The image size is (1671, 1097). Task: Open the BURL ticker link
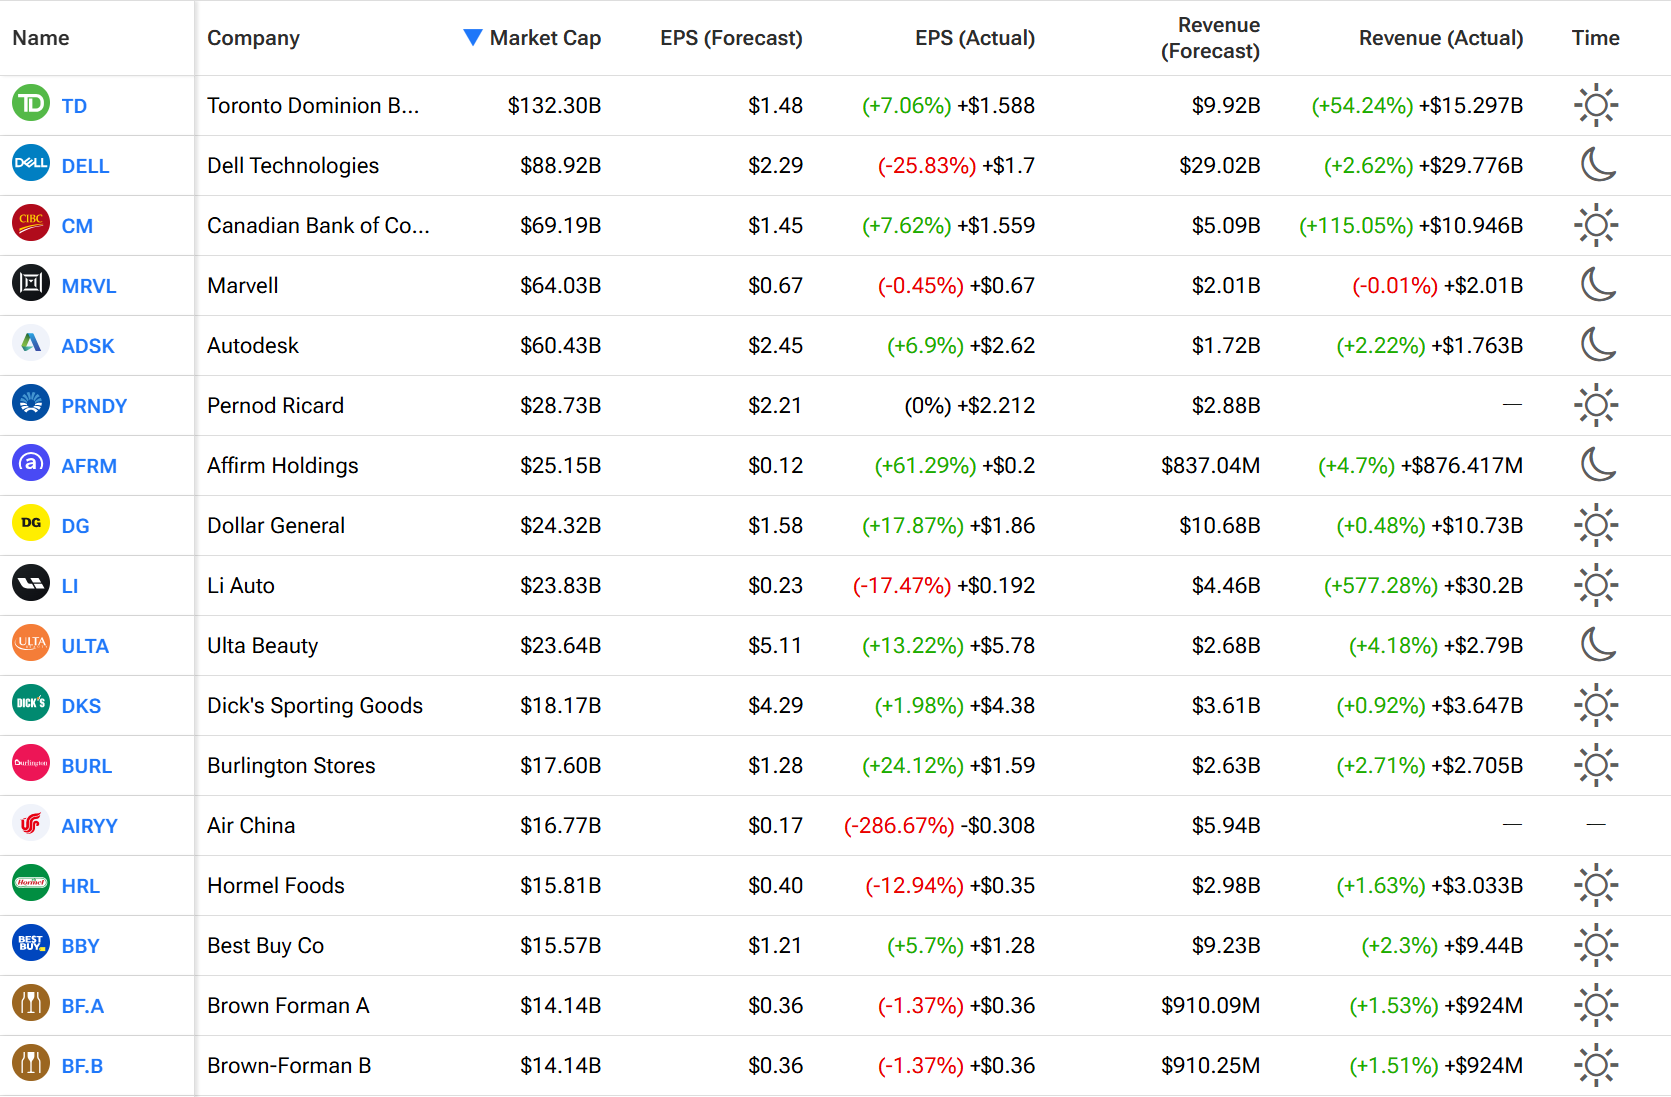tap(86, 766)
